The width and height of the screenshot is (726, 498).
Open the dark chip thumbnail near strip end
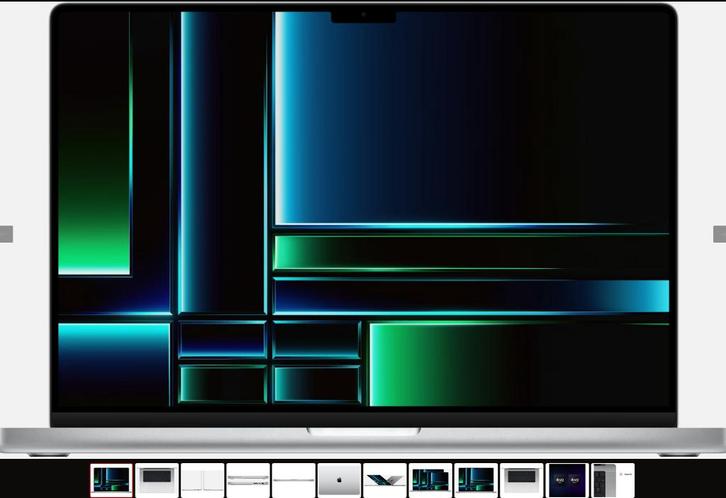[567, 480]
